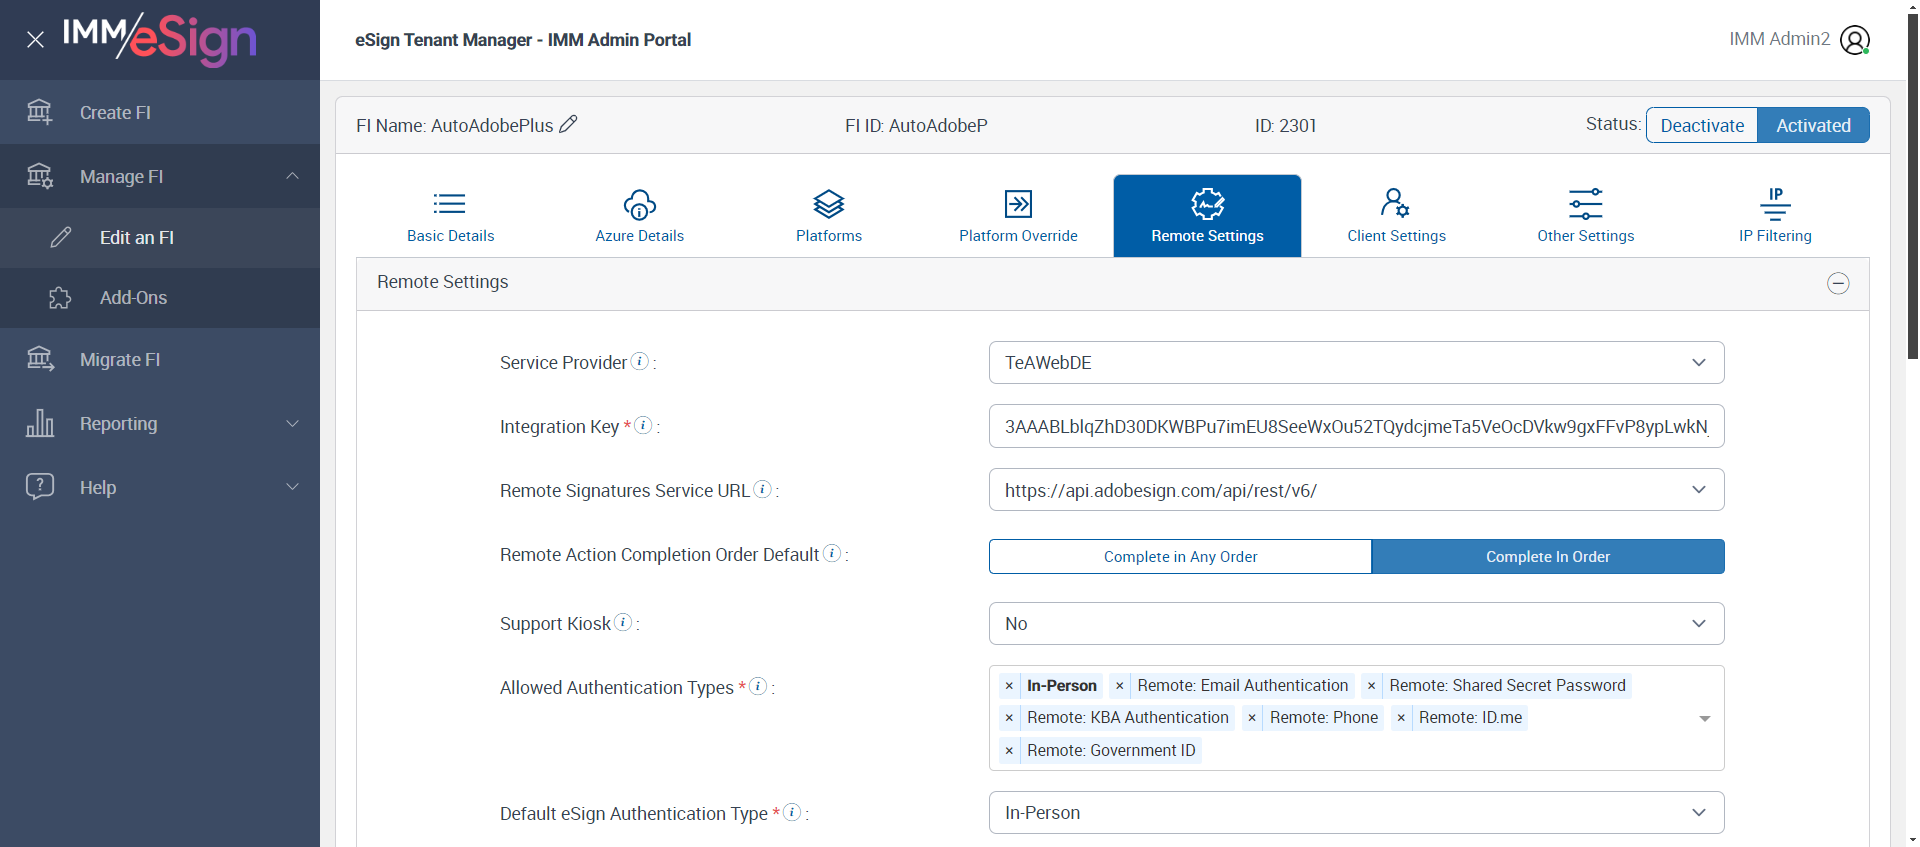Click the Service Provider info icon

640,361
